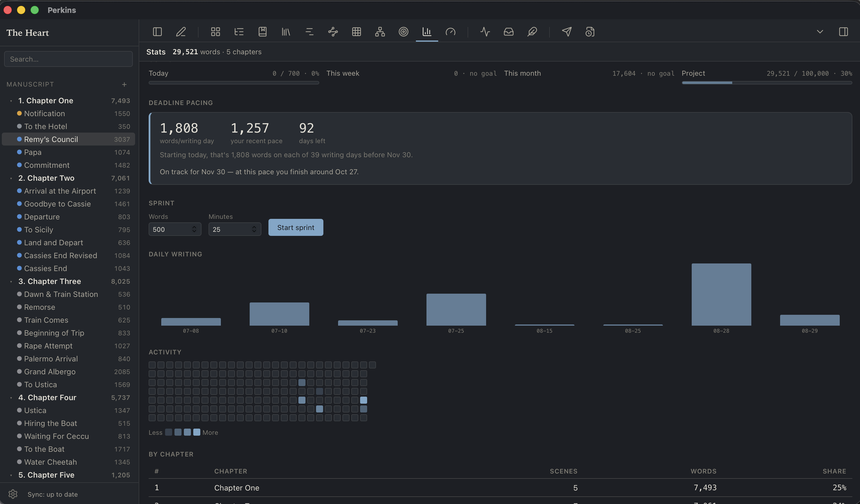Focus the sidebar Search field
This screenshot has height=504, width=860.
coord(69,59)
